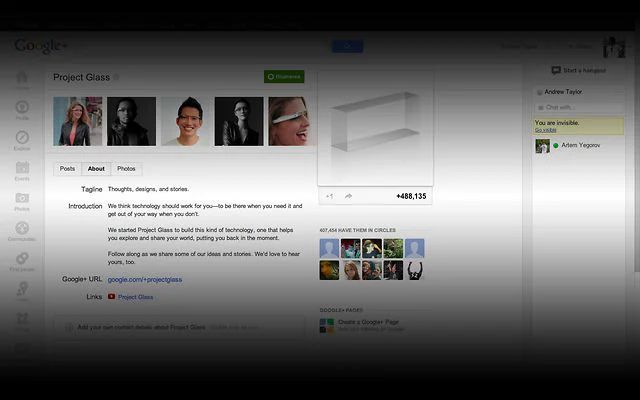Click Start a hangout
The width and height of the screenshot is (640, 400).
(x=584, y=70)
